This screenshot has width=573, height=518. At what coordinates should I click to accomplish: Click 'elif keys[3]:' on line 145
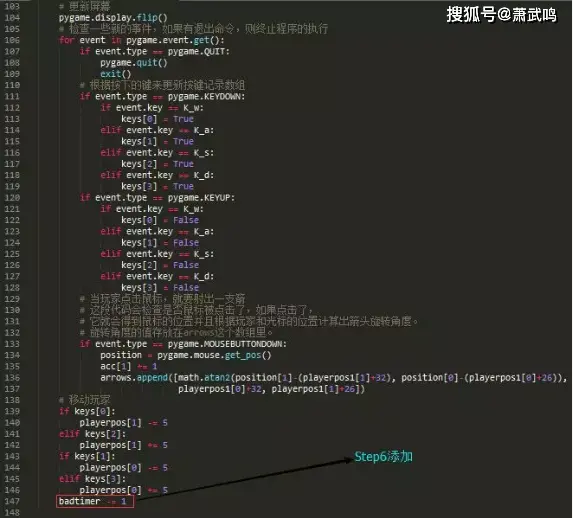coord(92,479)
